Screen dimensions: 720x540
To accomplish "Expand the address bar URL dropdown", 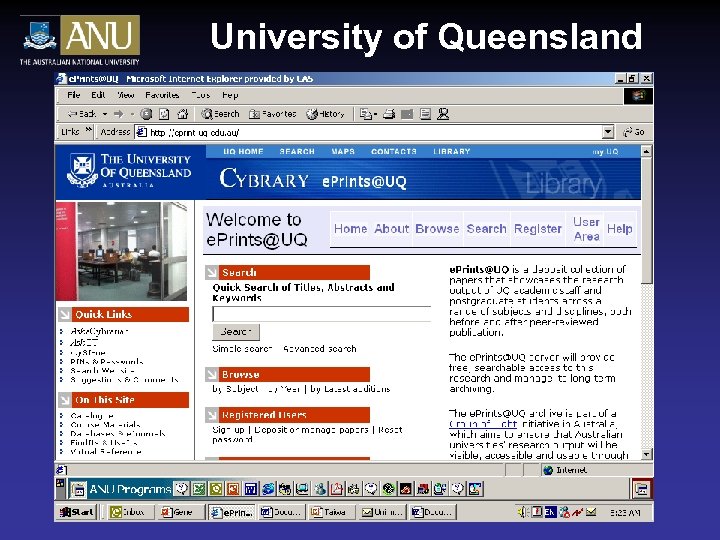I will pyautogui.click(x=608, y=132).
